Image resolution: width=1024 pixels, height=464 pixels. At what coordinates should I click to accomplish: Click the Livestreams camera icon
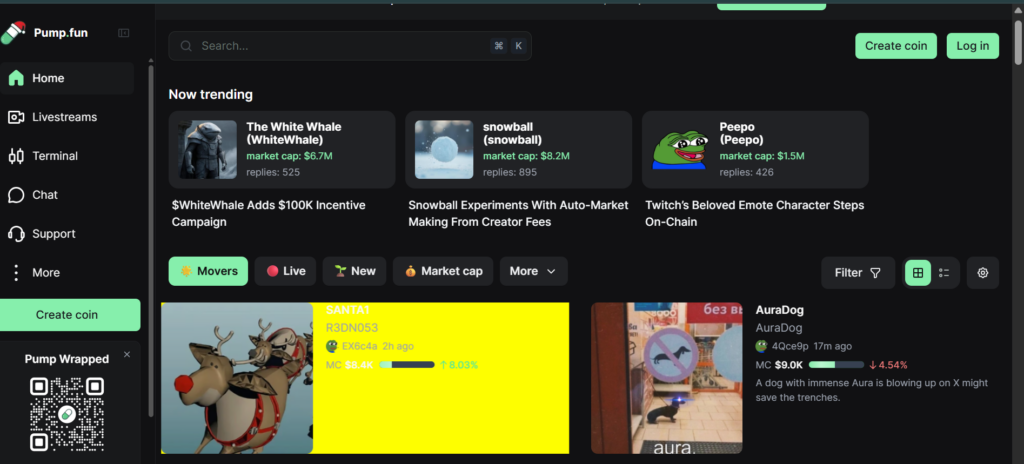(16, 117)
